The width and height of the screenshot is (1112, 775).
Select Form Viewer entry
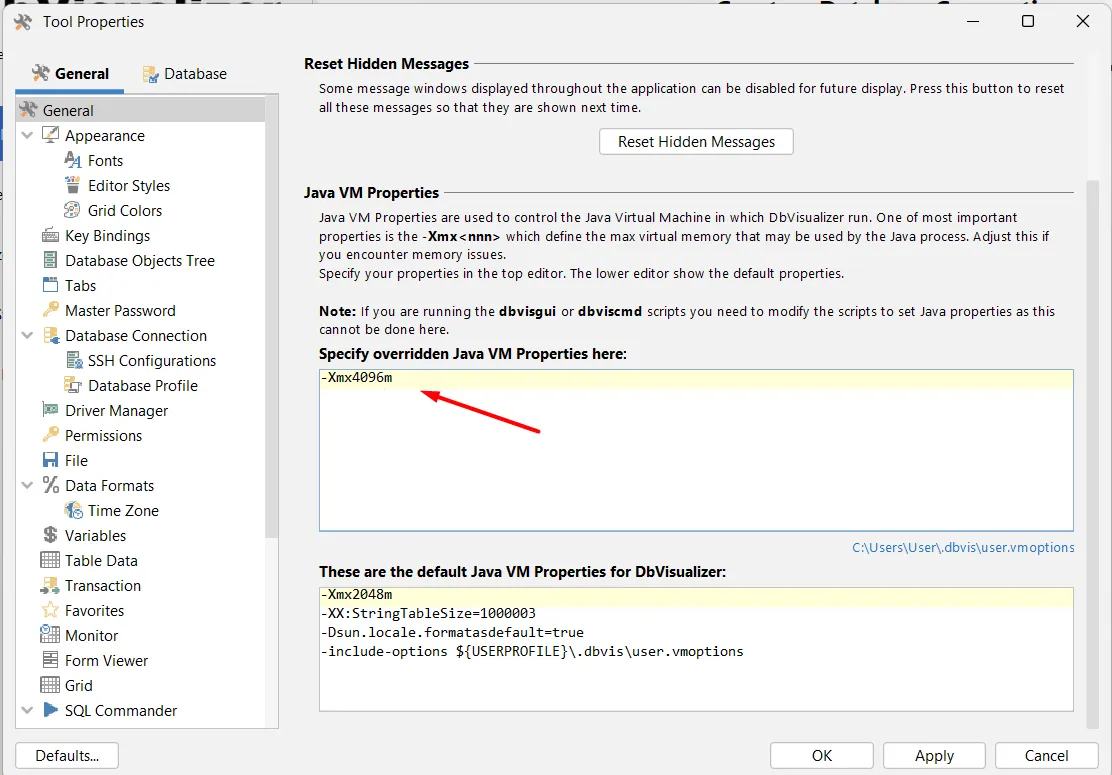[x=106, y=660]
